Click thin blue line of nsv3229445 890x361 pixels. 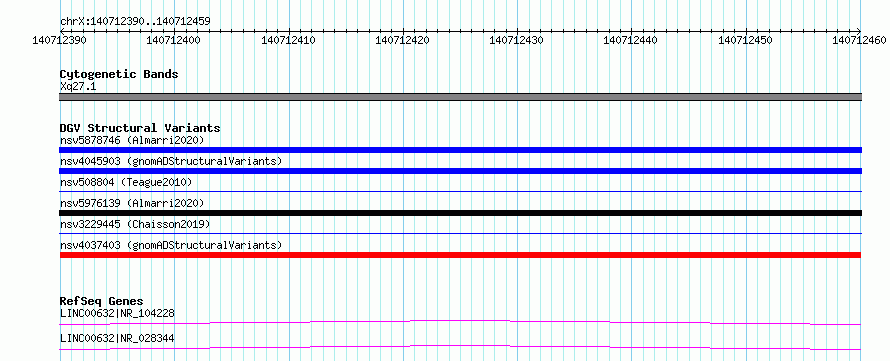[460, 234]
